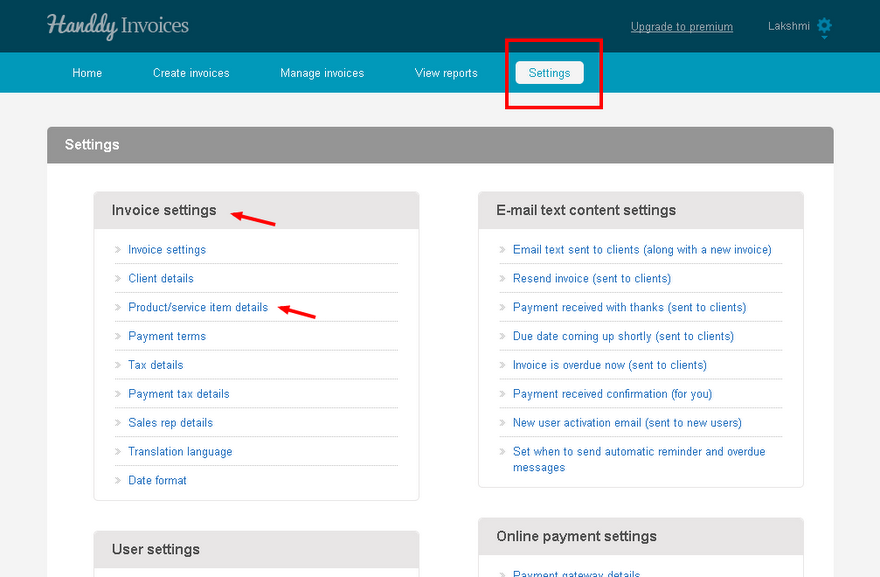Open Sales rep details
880x577 pixels.
coord(171,423)
